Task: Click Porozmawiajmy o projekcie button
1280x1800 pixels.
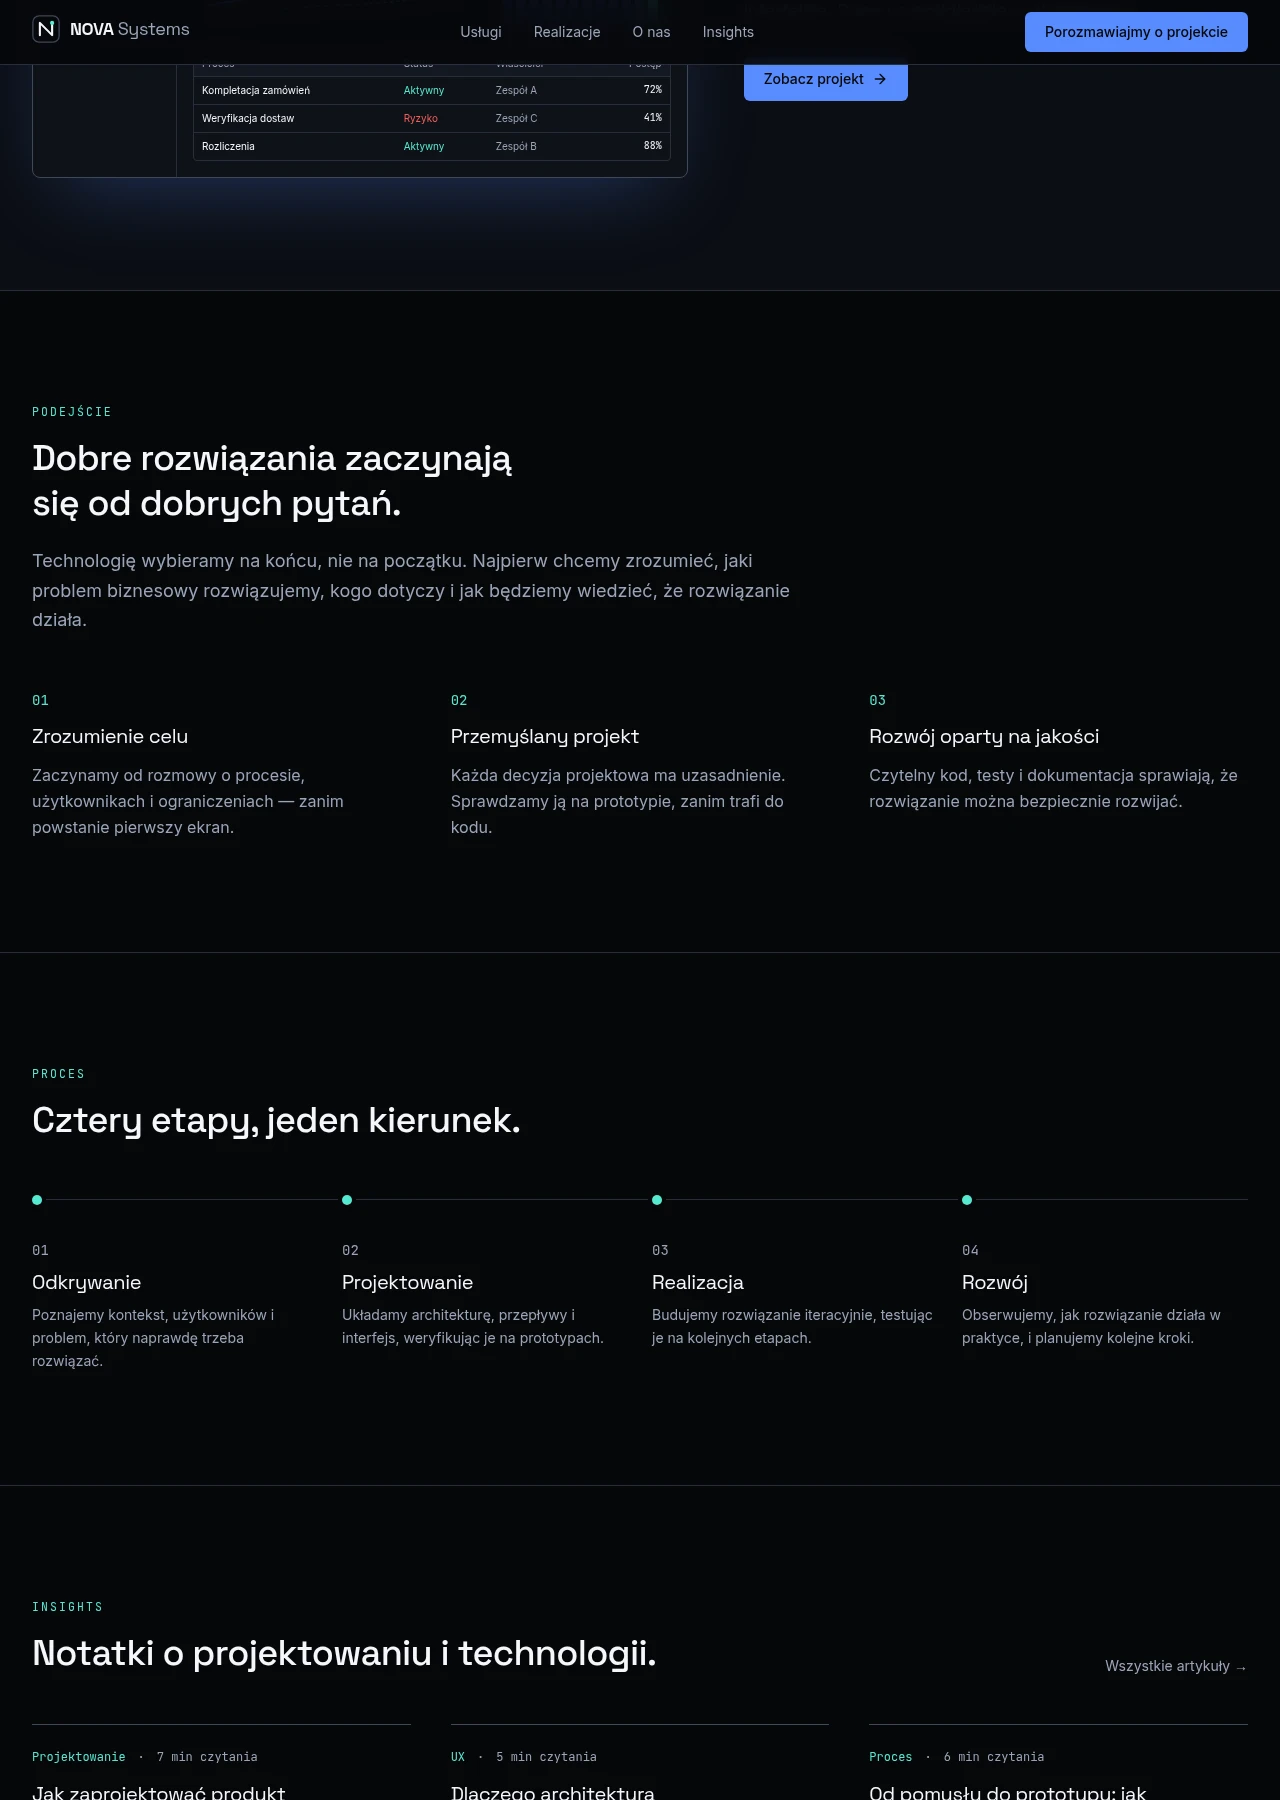Action: pyautogui.click(x=1136, y=32)
